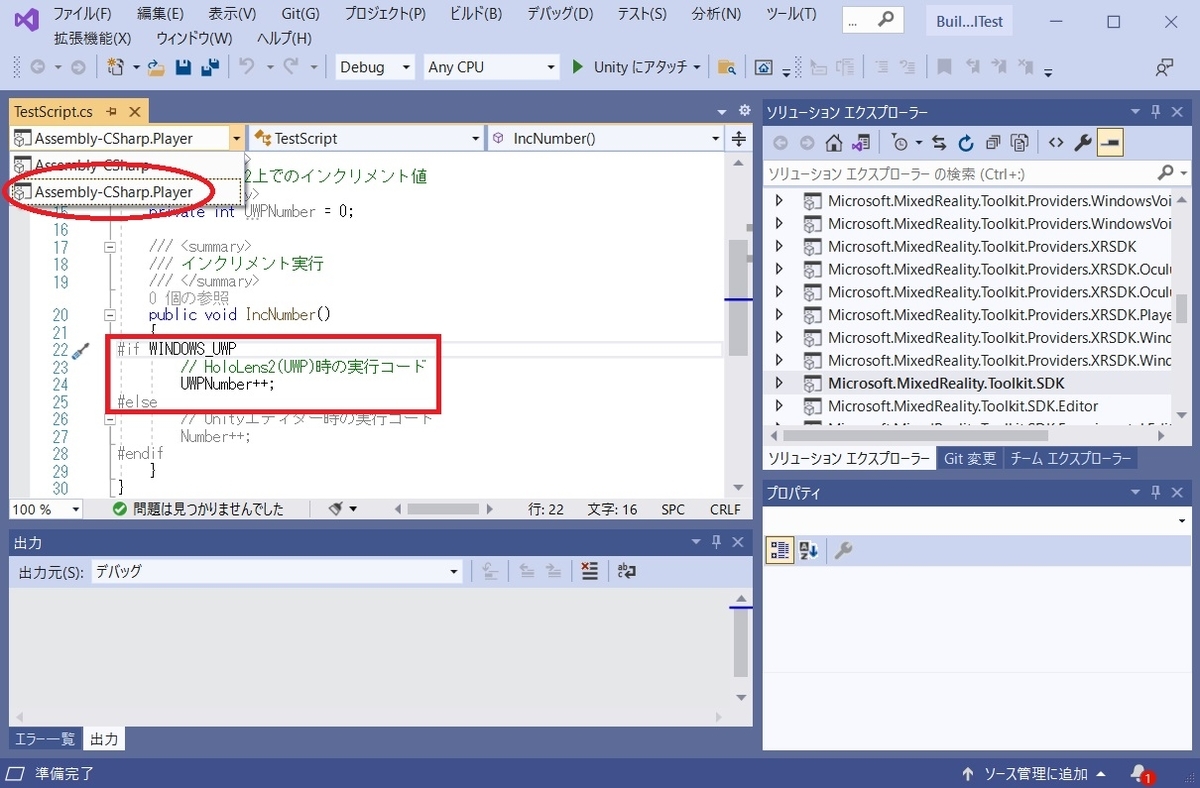Switch views with the Visual Studio solution icon
1200x788 pixels.
859,143
